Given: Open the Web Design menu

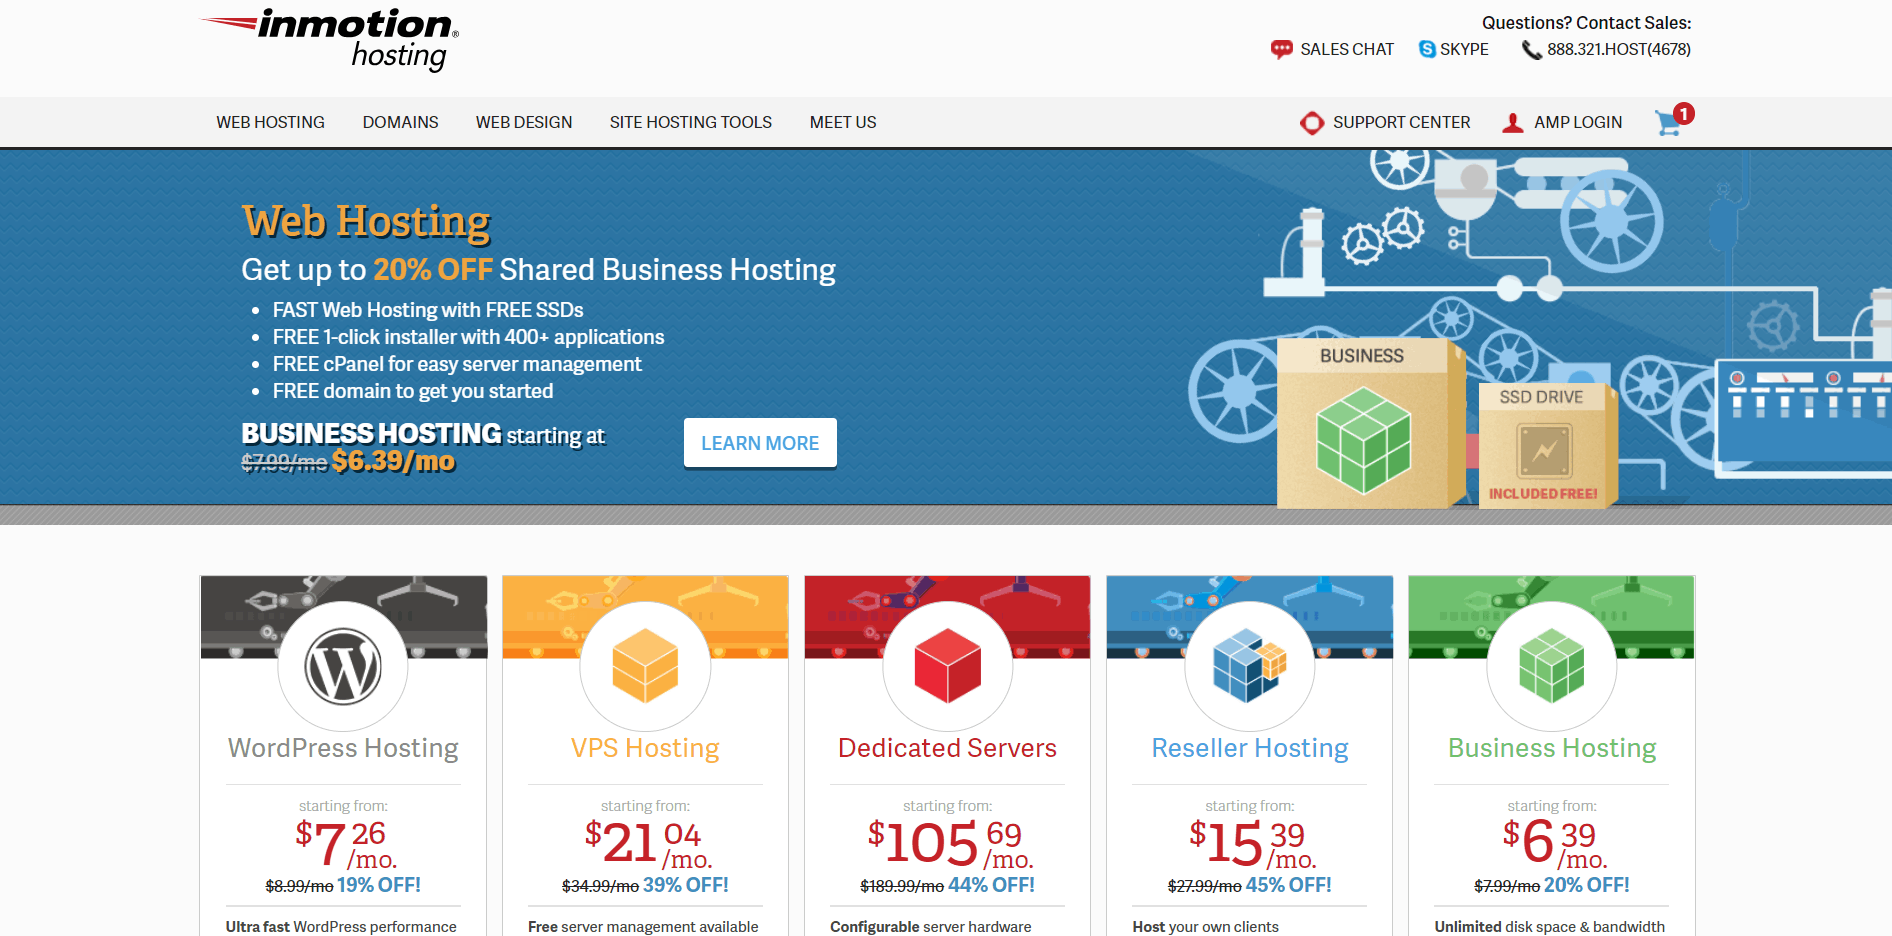Looking at the screenshot, I should (524, 122).
